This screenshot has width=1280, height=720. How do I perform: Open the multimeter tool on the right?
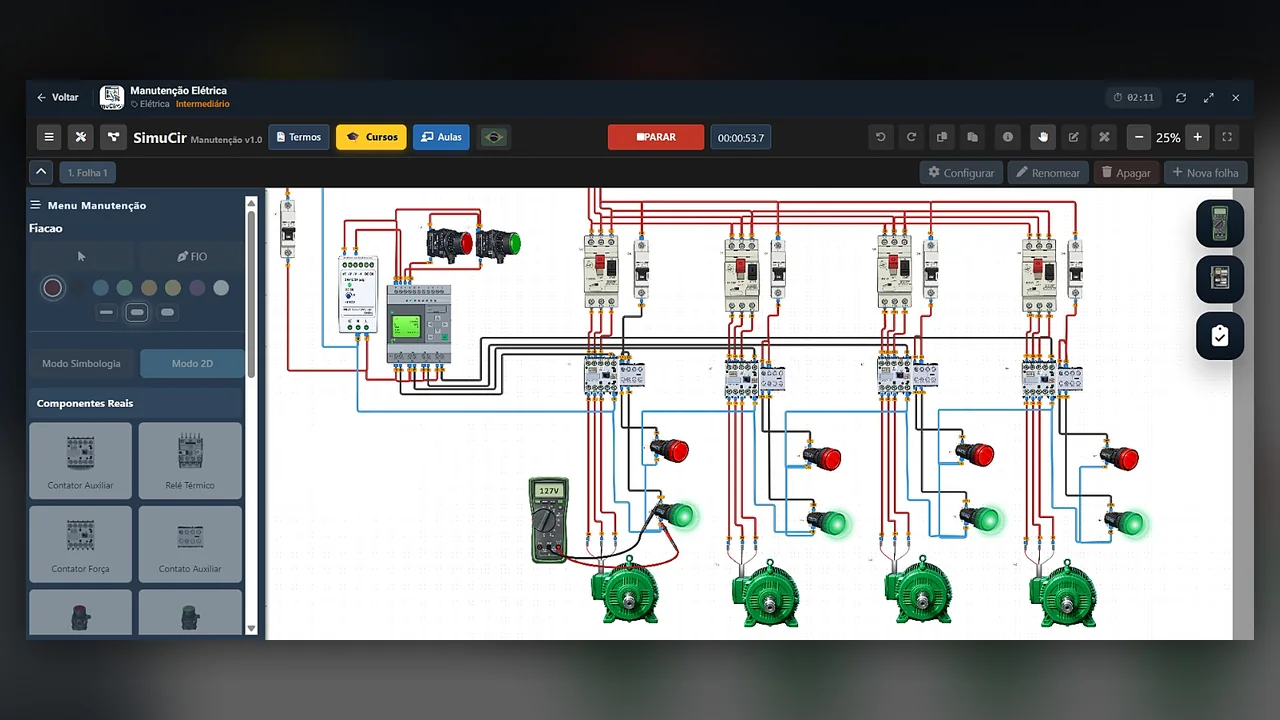(x=1220, y=223)
